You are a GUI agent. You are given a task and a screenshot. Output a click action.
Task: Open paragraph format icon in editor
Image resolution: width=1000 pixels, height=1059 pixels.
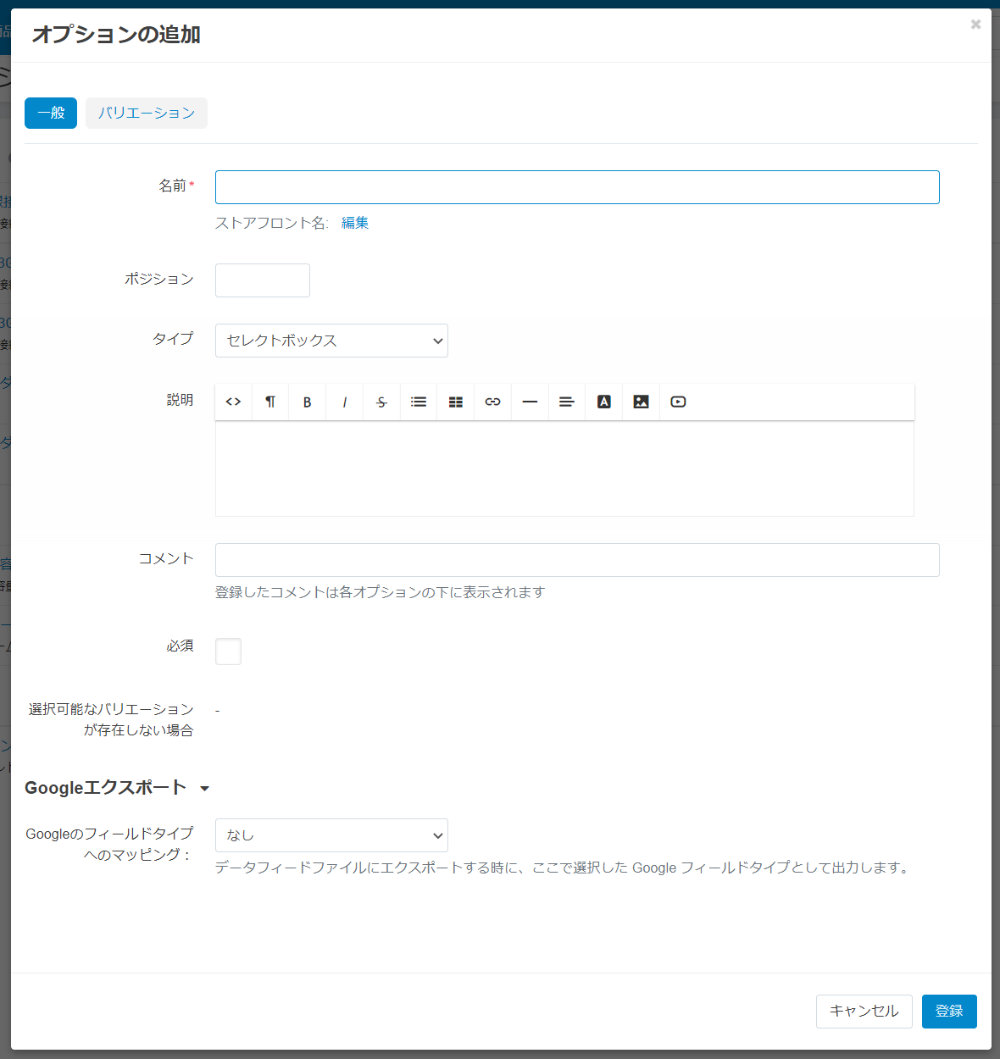tap(270, 402)
